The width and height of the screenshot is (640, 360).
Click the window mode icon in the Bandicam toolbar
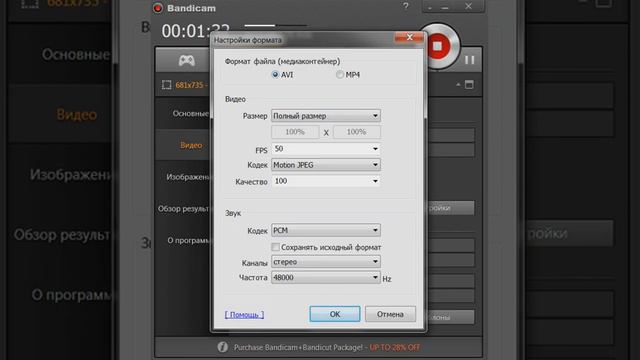[x=469, y=84]
